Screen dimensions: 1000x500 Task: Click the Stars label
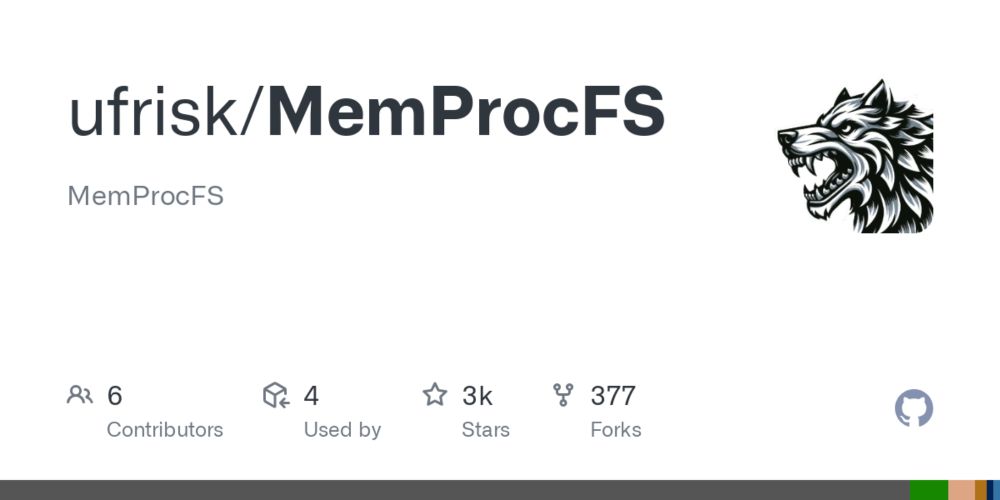[x=485, y=430]
